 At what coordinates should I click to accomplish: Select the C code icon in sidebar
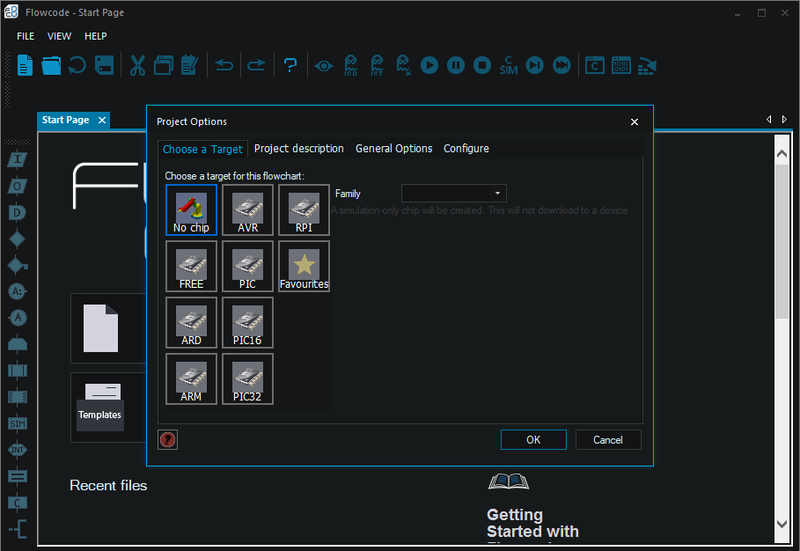(x=17, y=503)
